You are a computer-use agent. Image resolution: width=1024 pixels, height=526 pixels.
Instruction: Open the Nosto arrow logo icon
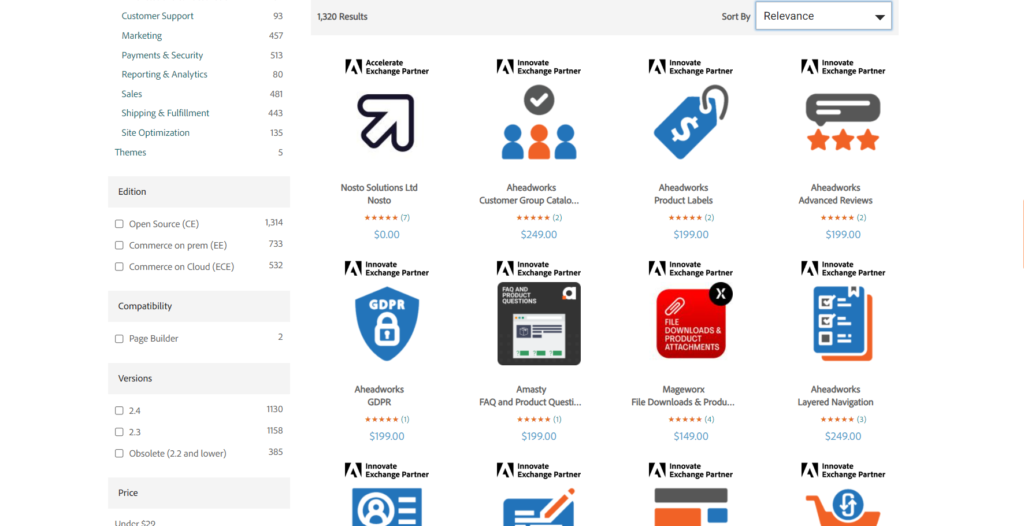386,123
